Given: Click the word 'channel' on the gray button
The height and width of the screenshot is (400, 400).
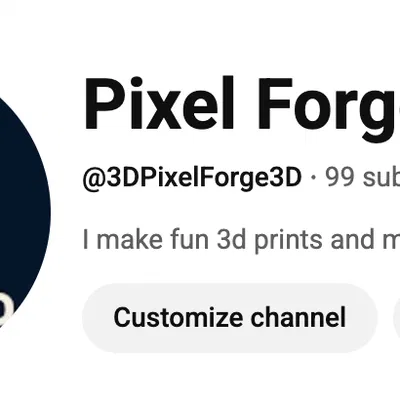Looking at the screenshot, I should click(x=298, y=317).
